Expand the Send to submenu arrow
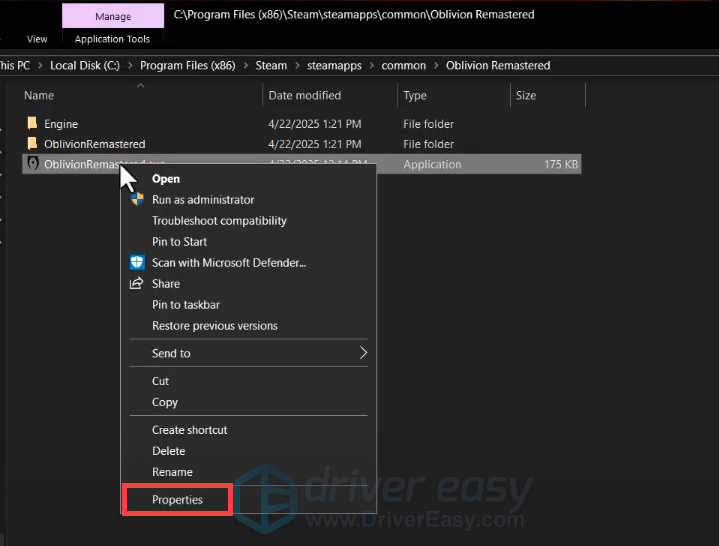The width and height of the screenshot is (719, 546). click(x=363, y=353)
